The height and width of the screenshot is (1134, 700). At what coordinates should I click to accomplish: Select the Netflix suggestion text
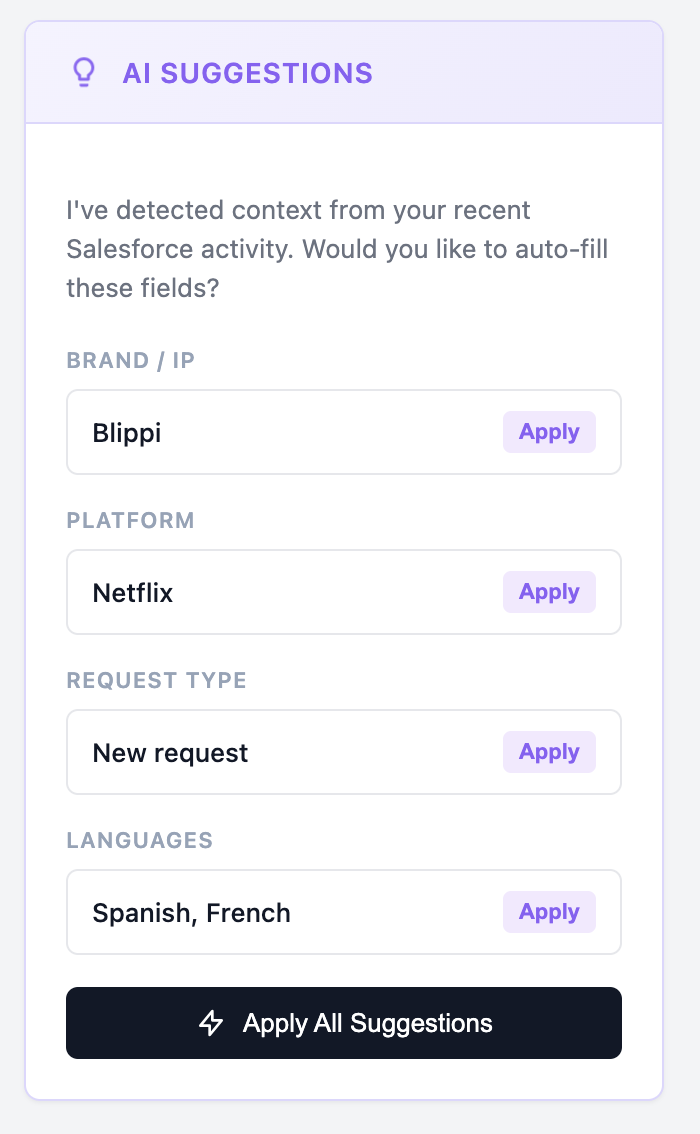click(133, 593)
